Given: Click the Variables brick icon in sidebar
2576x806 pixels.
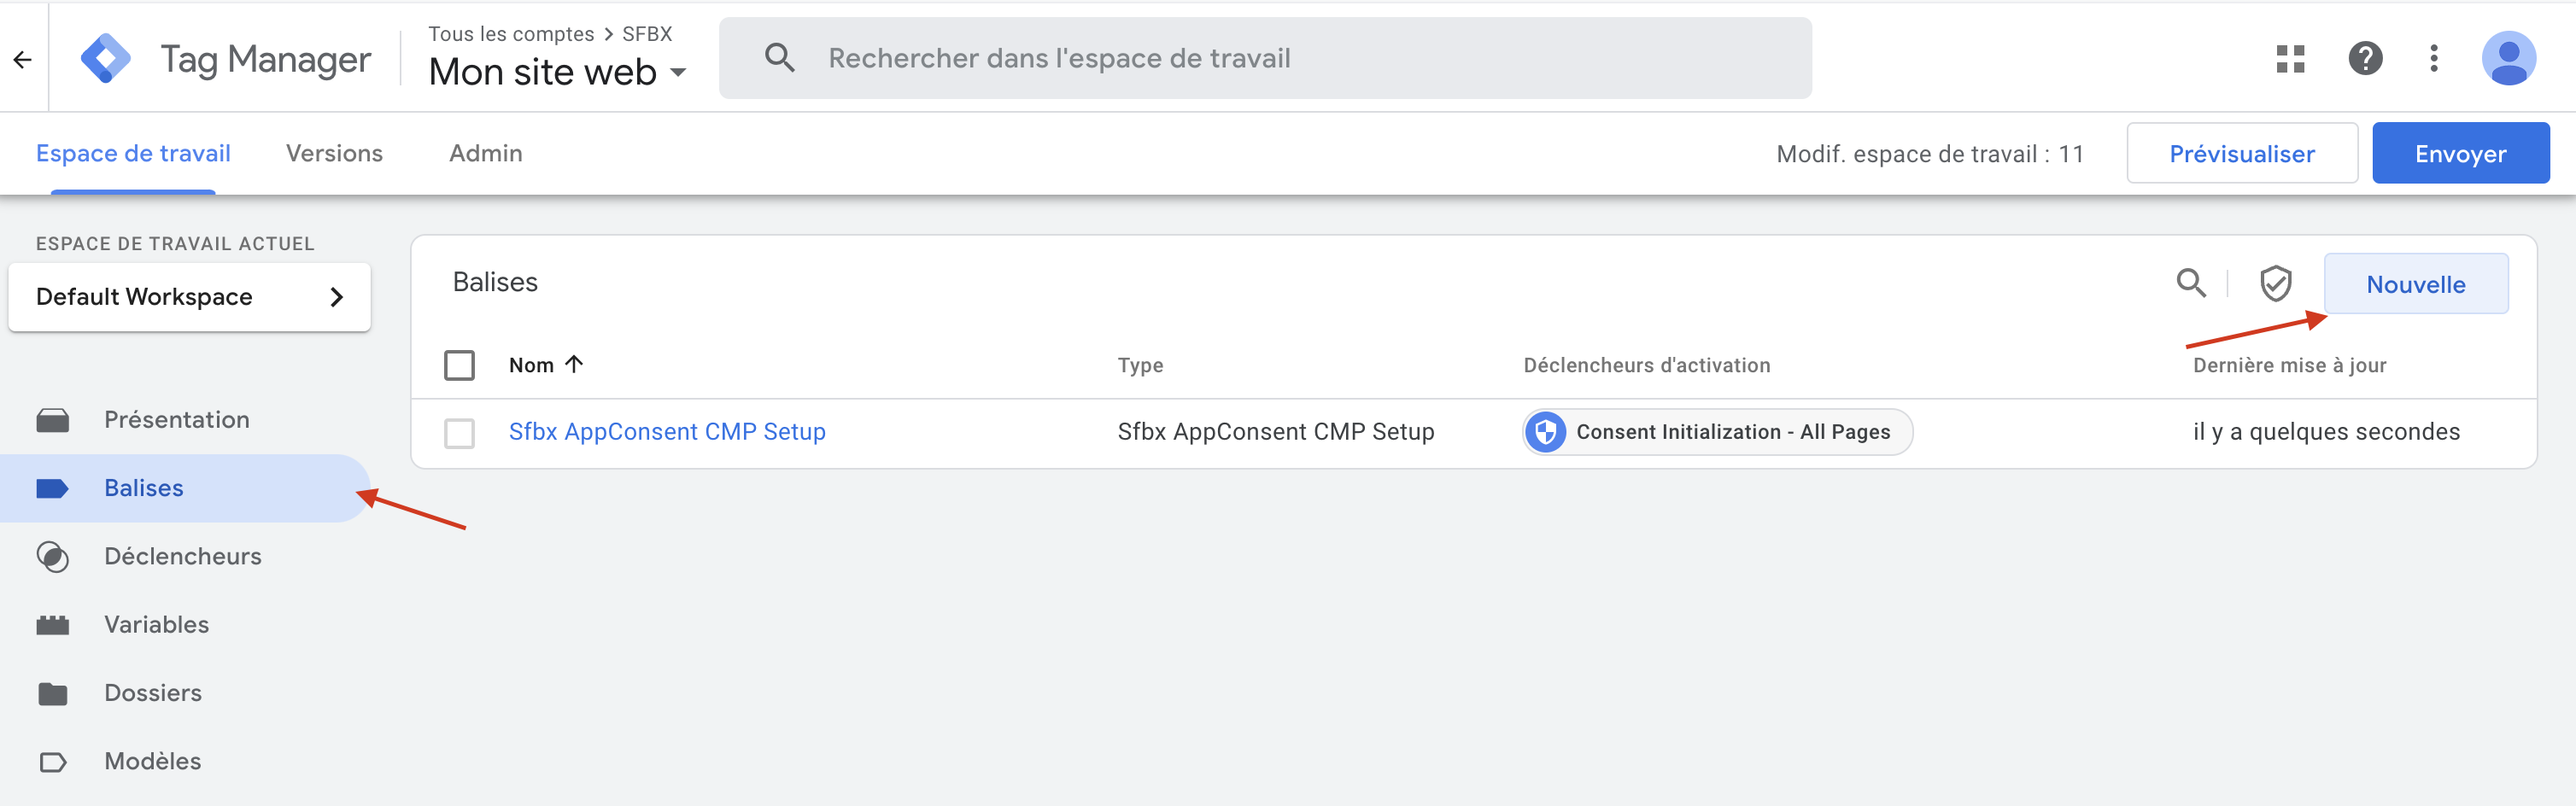Looking at the screenshot, I should [53, 624].
